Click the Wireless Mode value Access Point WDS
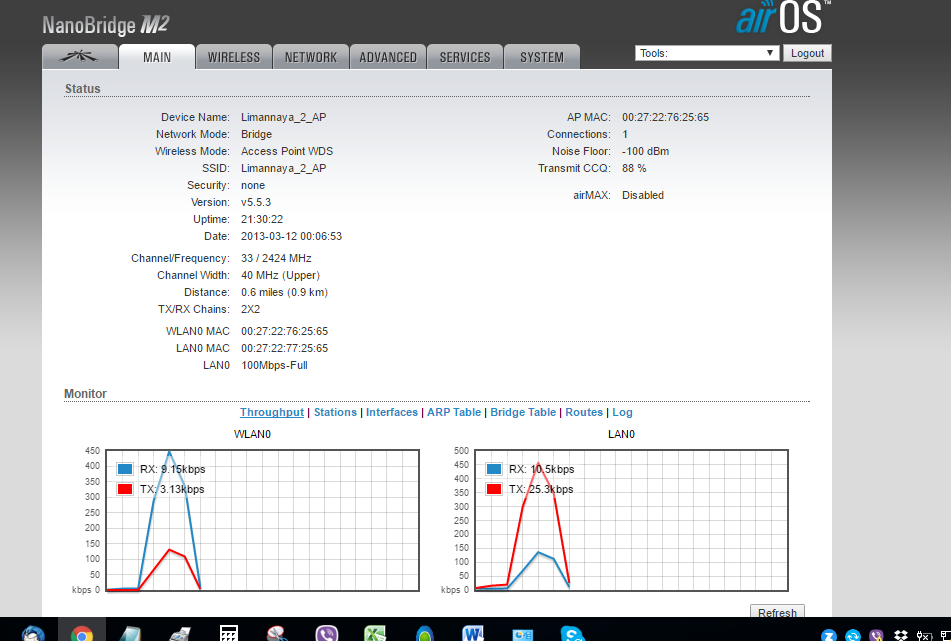 click(287, 151)
